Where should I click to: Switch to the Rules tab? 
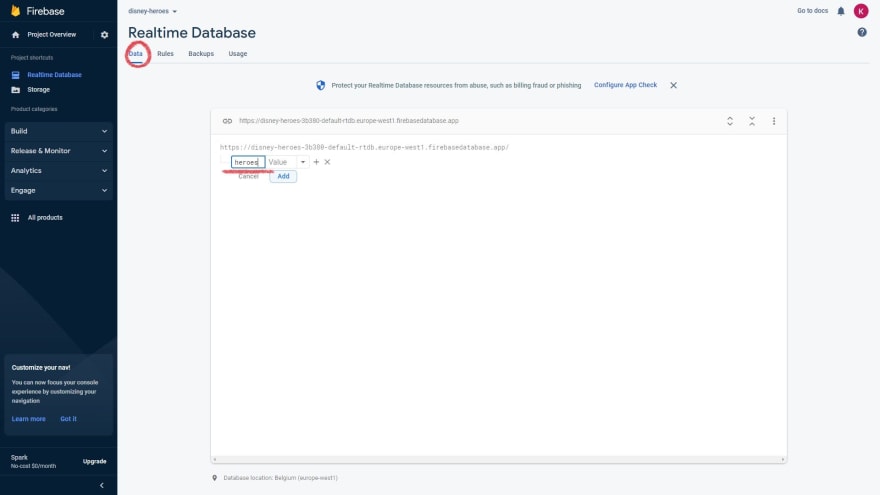[x=165, y=54]
